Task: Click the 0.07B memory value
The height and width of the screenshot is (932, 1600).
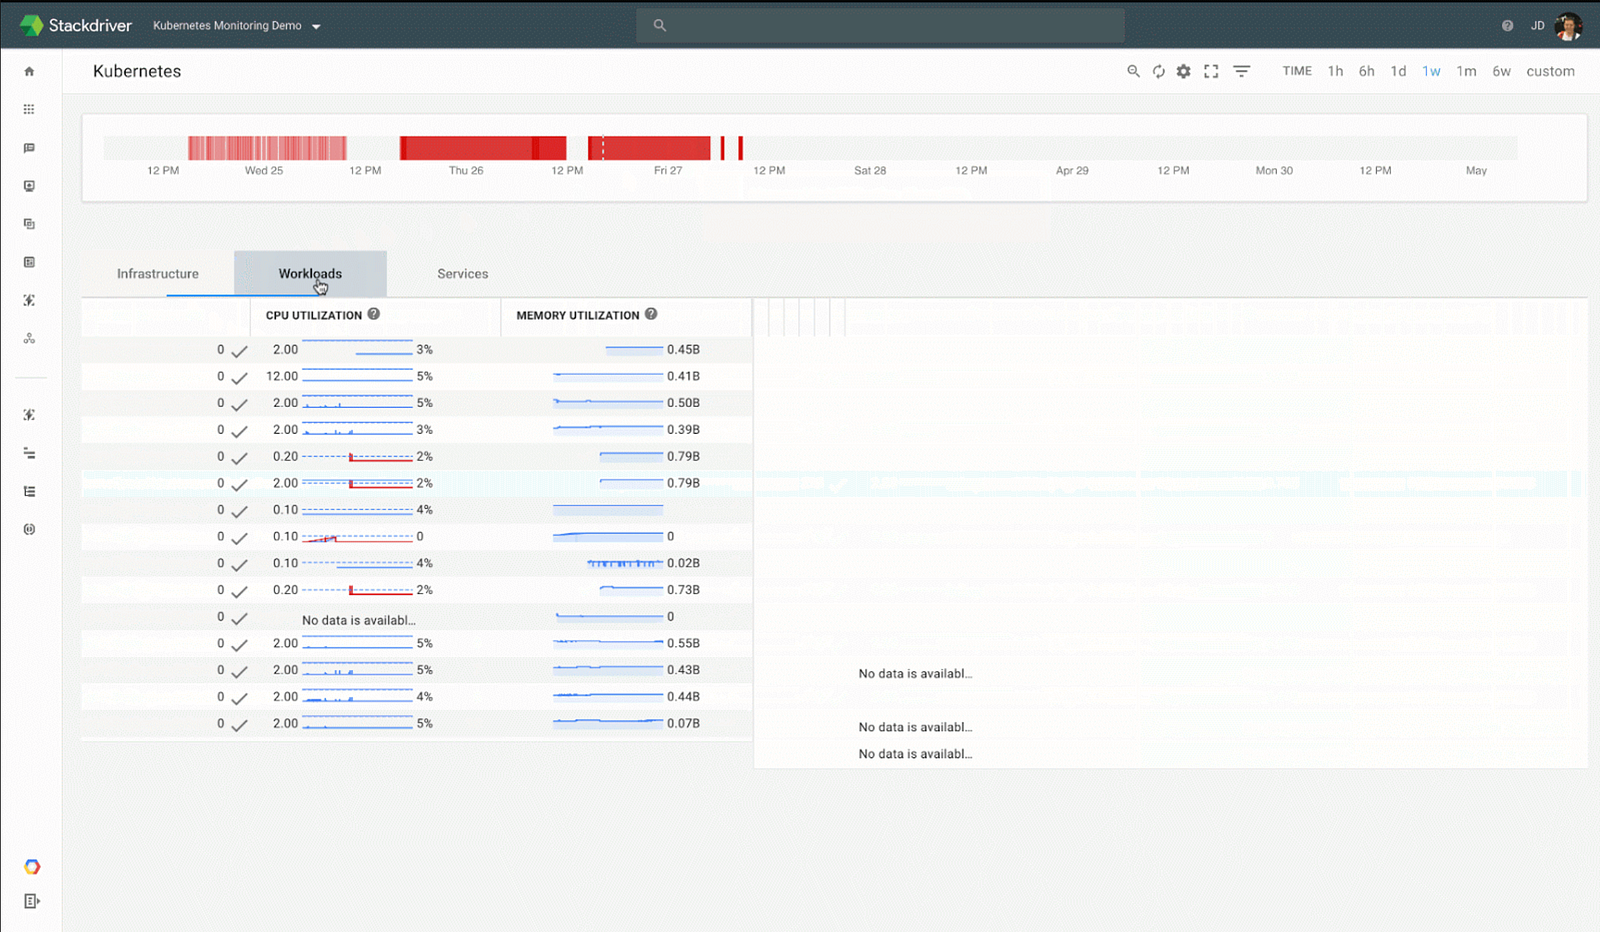Action: tap(683, 723)
